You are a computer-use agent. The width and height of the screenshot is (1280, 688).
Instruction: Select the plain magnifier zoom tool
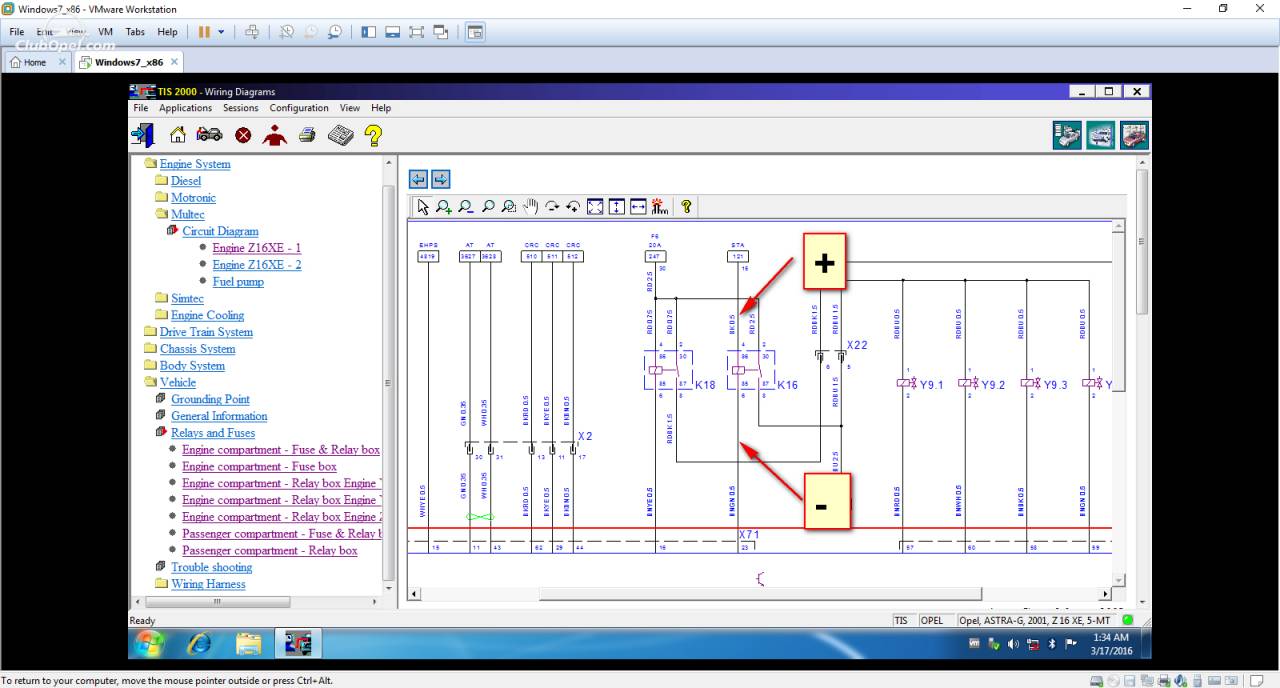[x=488, y=207]
